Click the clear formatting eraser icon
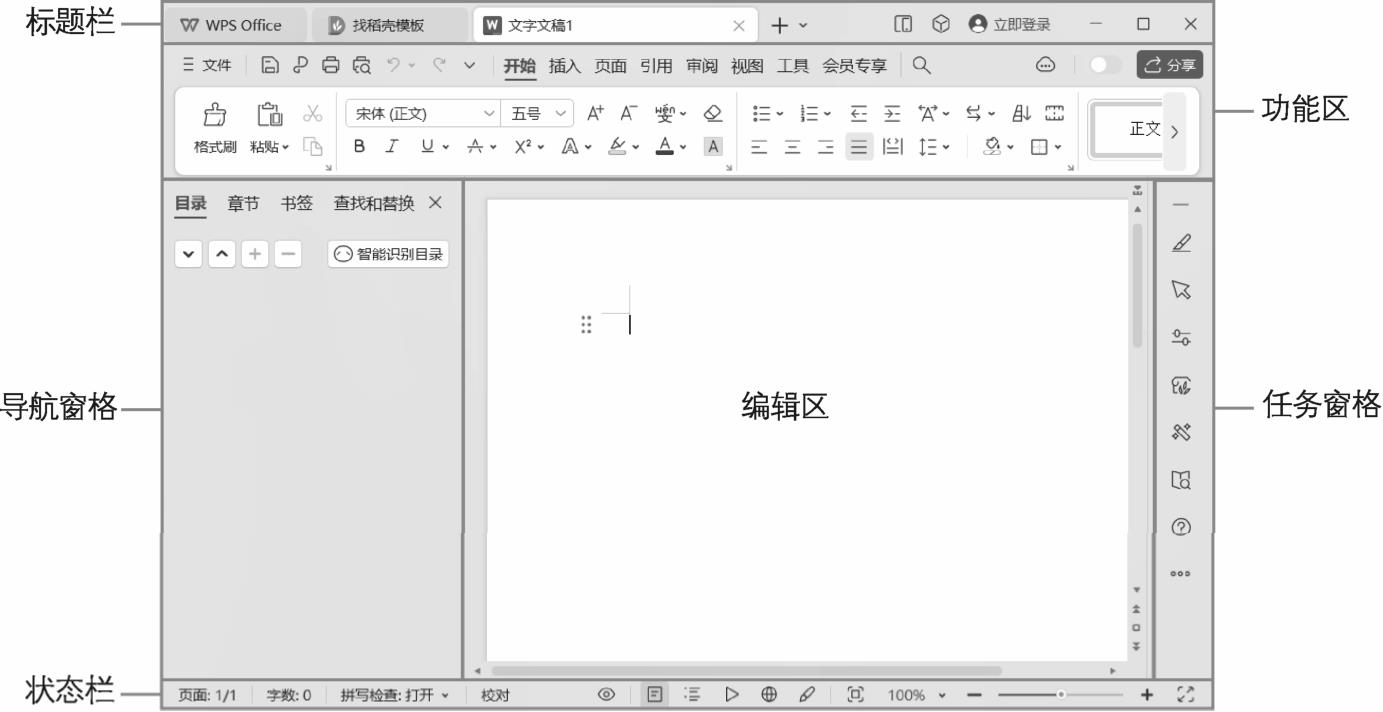 click(712, 113)
